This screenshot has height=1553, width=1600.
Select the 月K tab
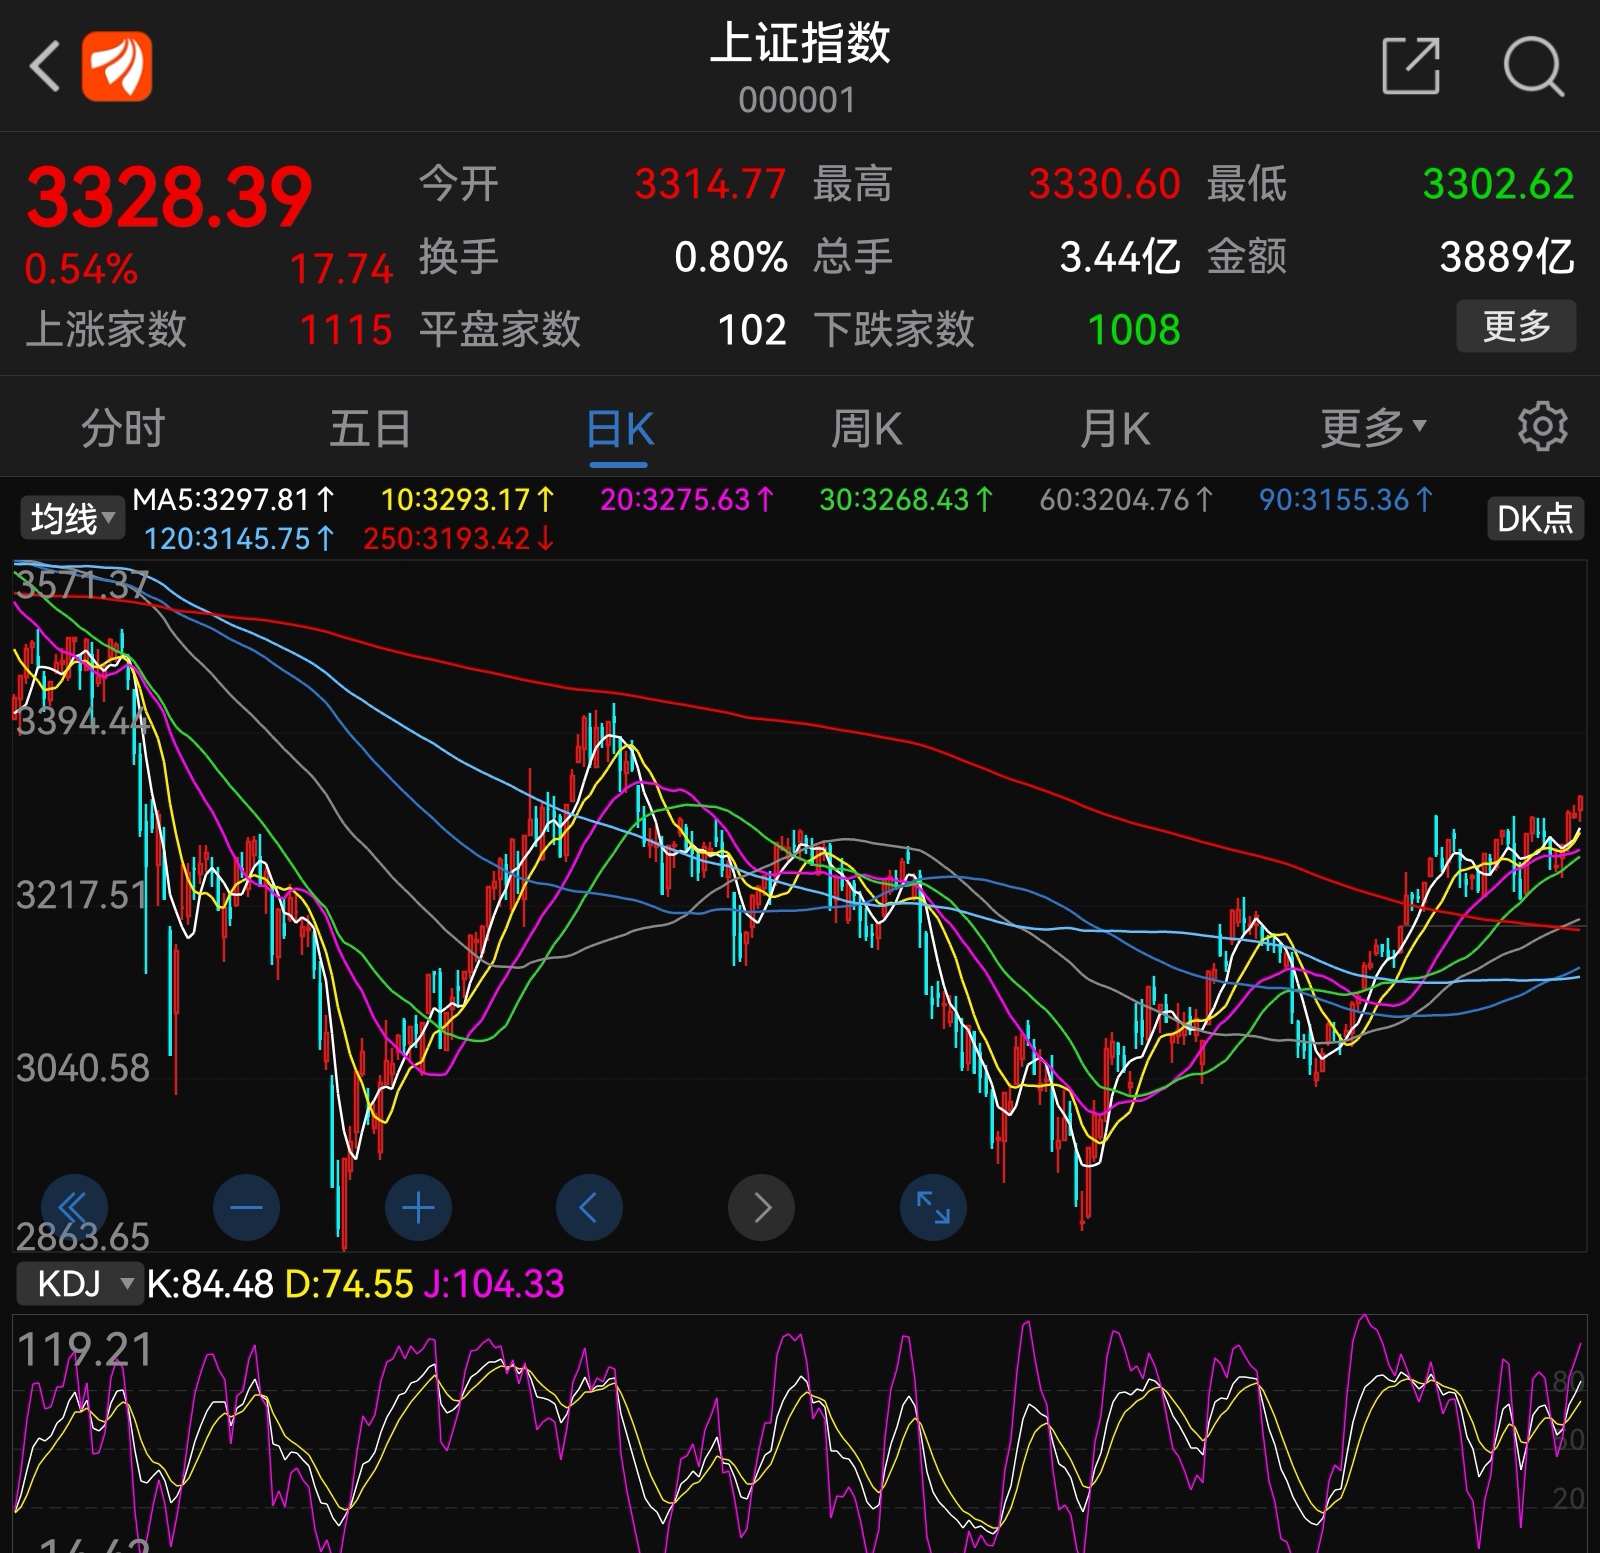point(1115,428)
